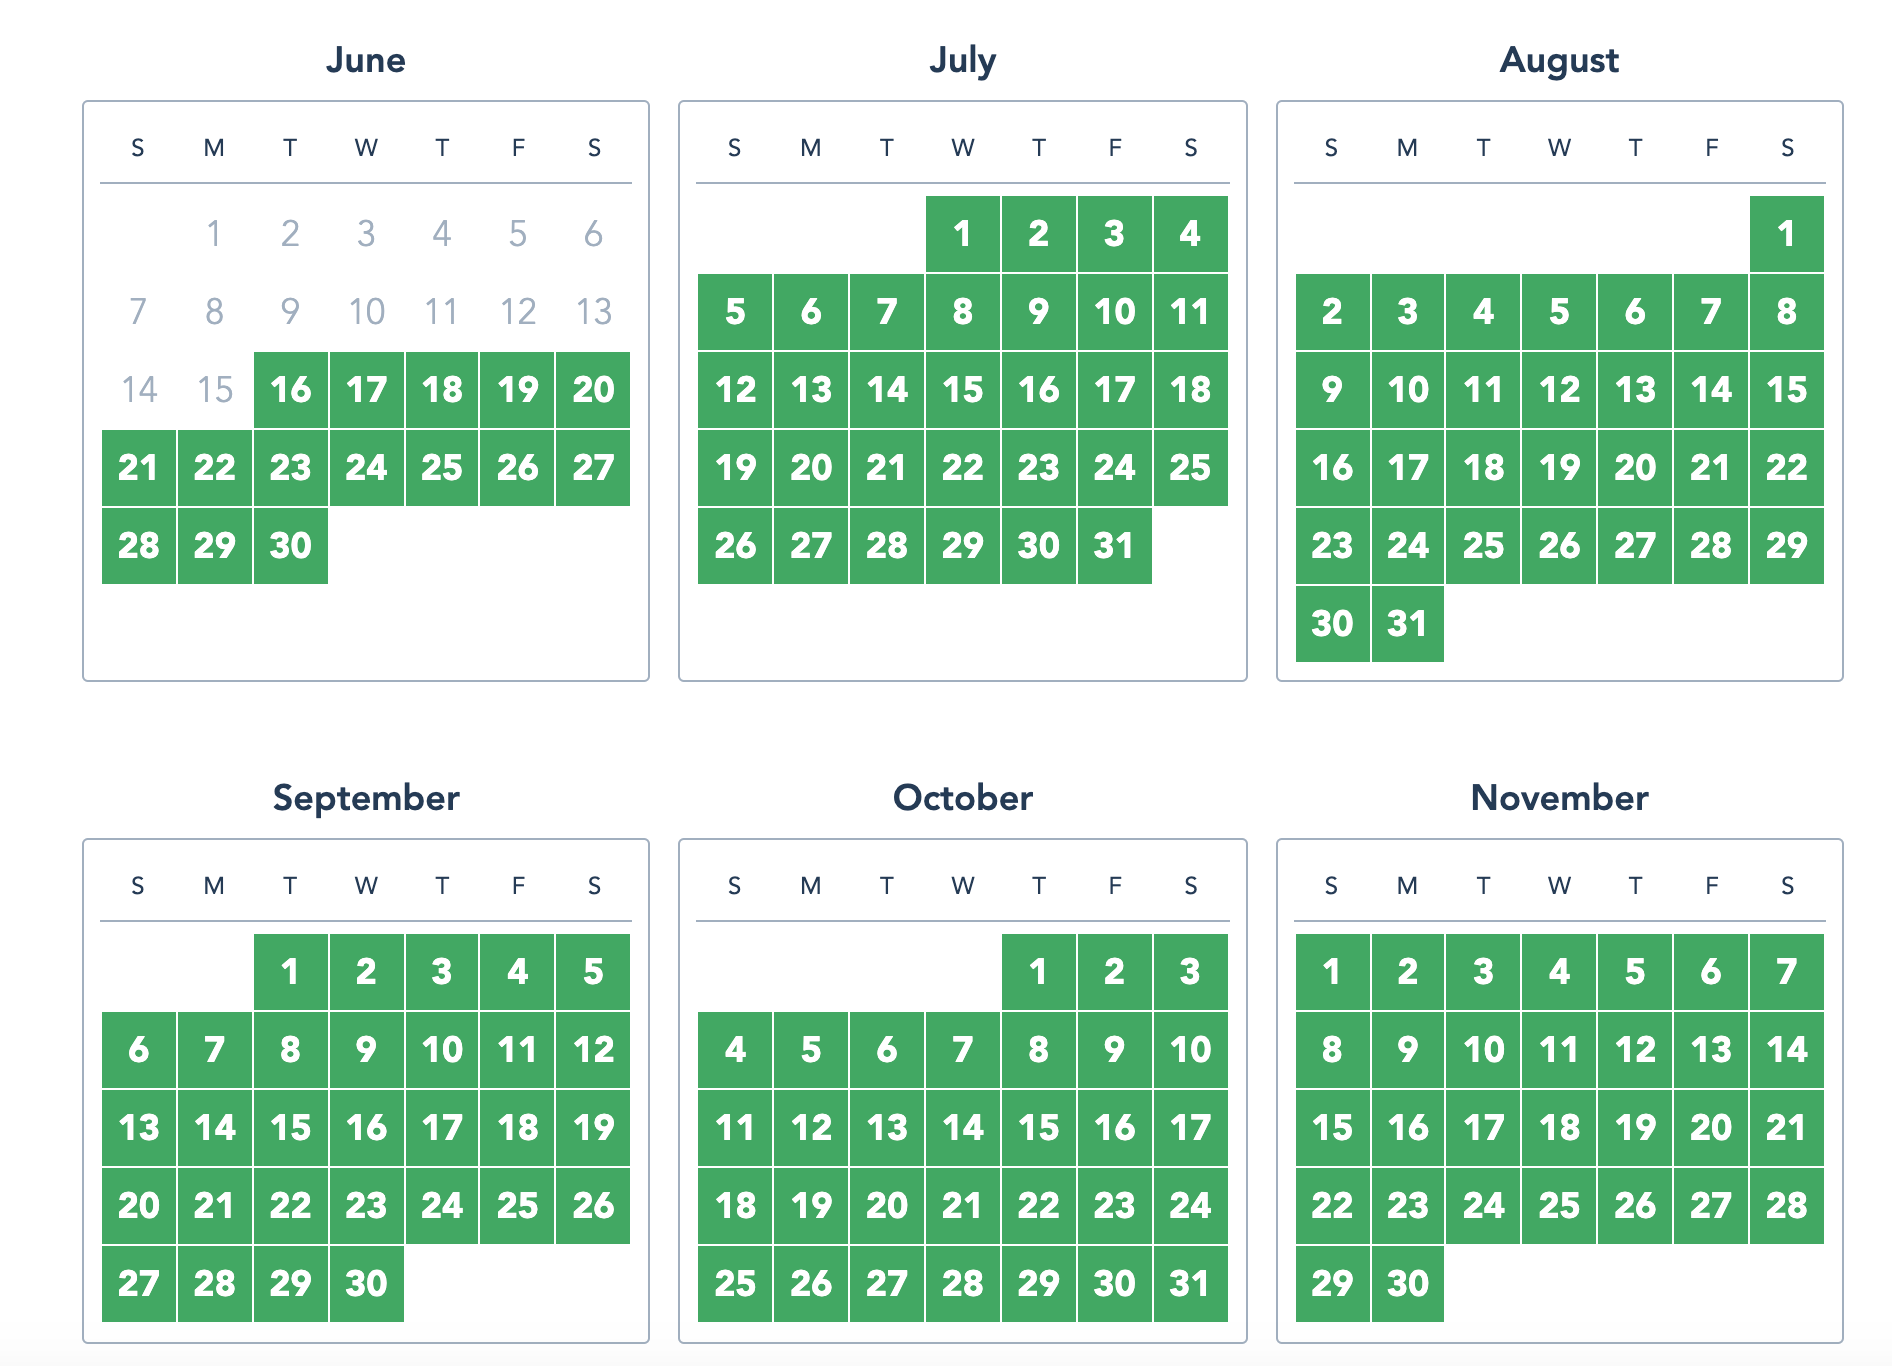Click November 26 date cell
The image size is (1892, 1366).
tap(1635, 1205)
